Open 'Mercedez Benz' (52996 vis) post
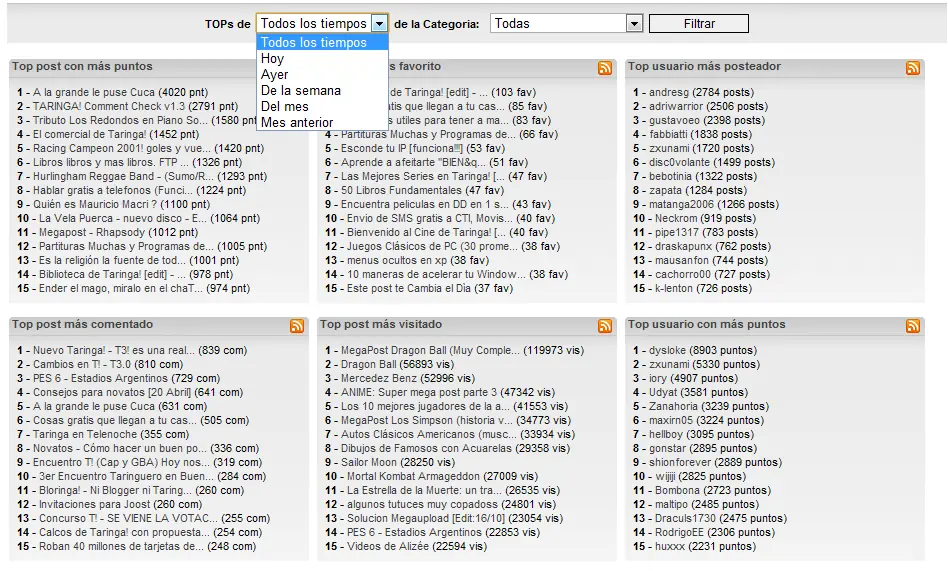Image resolution: width=948 pixels, height=571 pixels. point(377,378)
